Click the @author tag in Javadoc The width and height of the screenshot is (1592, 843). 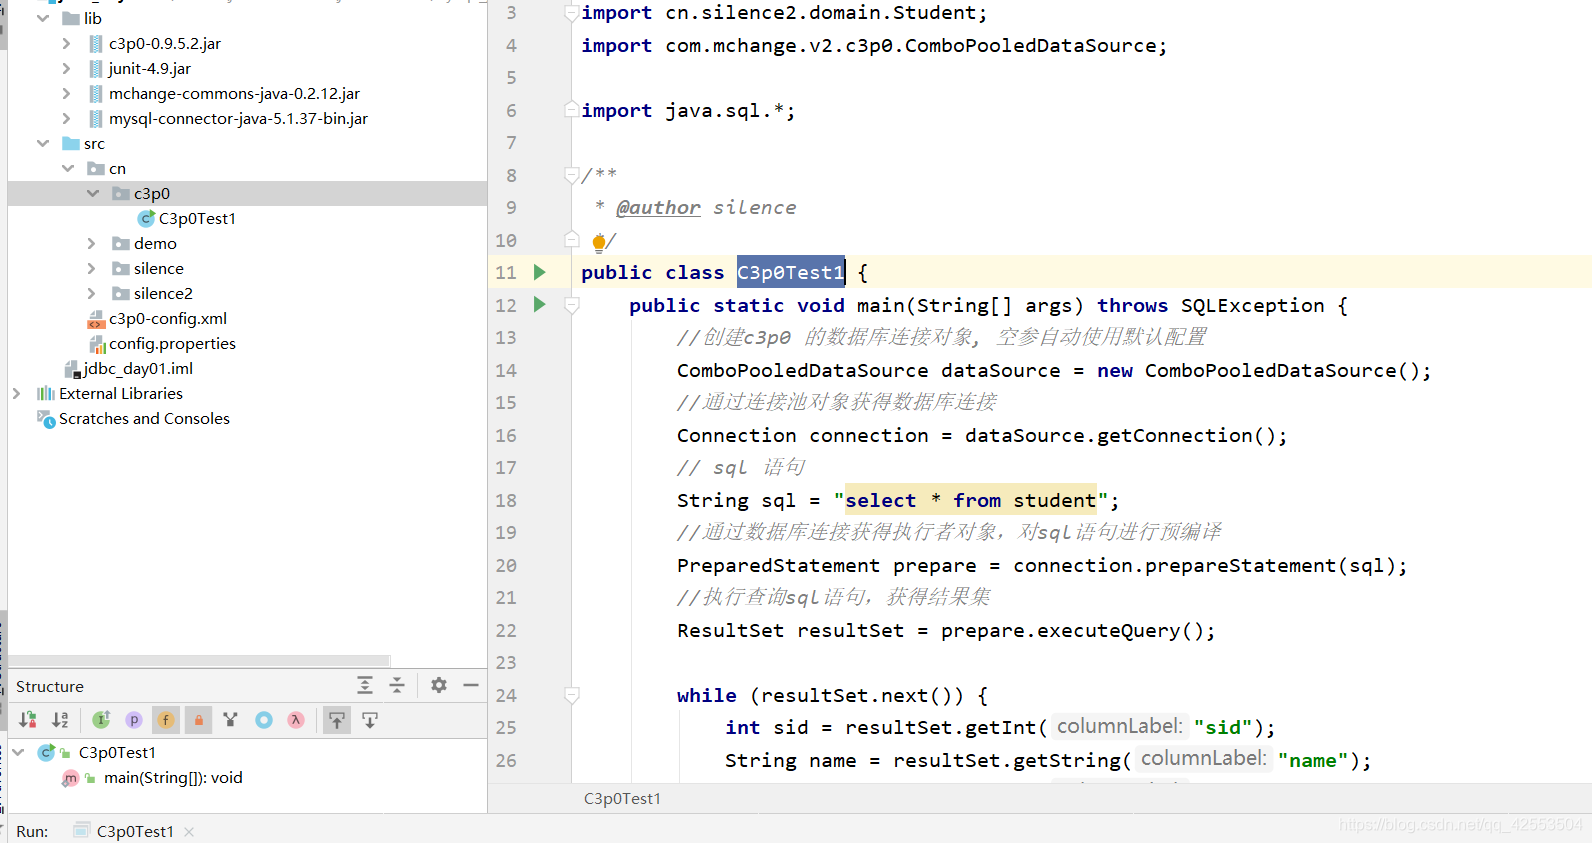658,207
